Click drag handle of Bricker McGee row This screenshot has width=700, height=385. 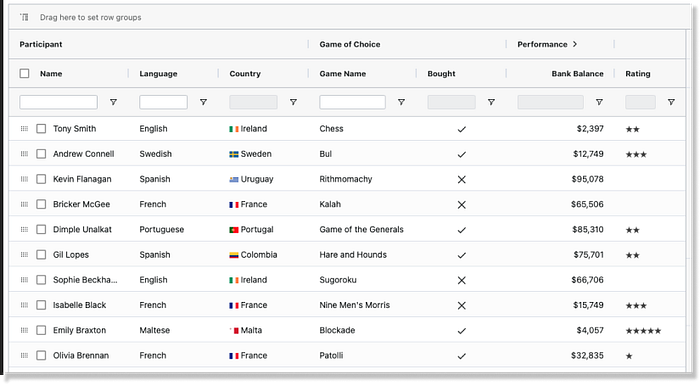click(24, 205)
